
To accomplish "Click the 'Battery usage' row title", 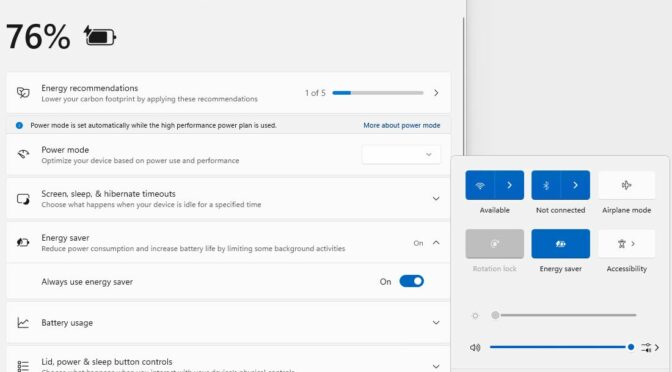I will click(x=67, y=323).
